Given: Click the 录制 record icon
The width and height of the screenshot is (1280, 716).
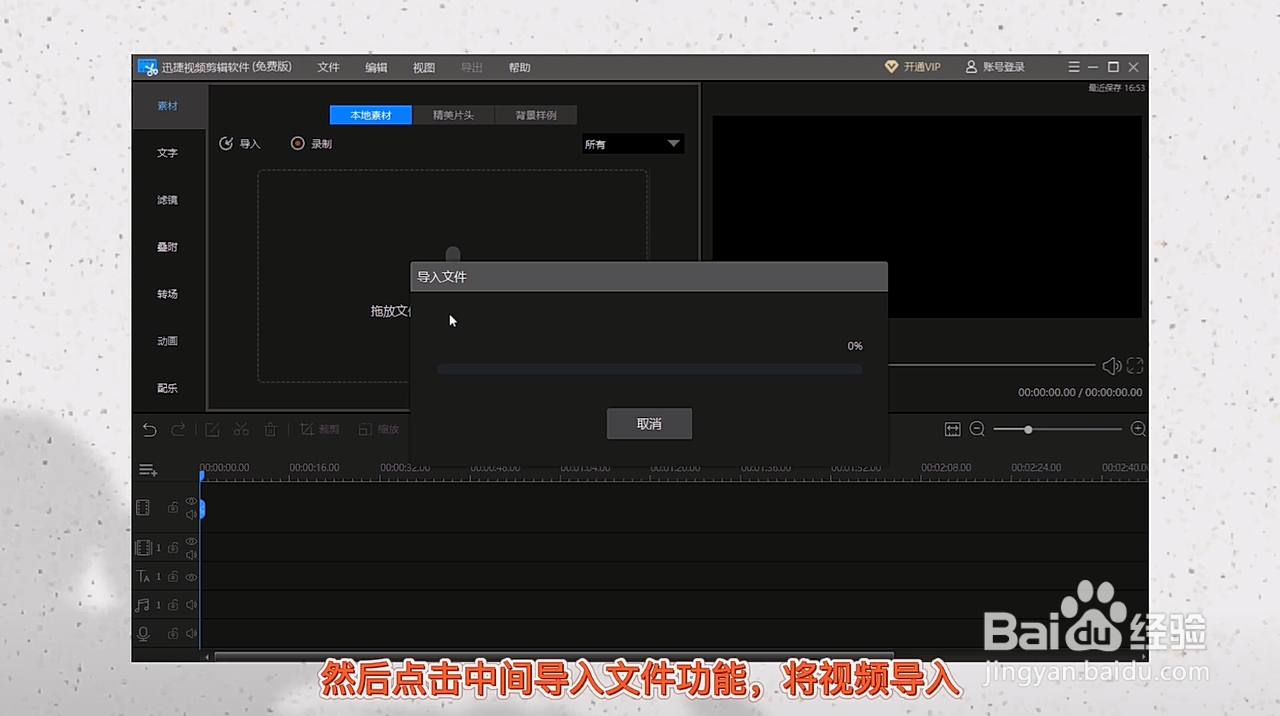Looking at the screenshot, I should (x=298, y=143).
